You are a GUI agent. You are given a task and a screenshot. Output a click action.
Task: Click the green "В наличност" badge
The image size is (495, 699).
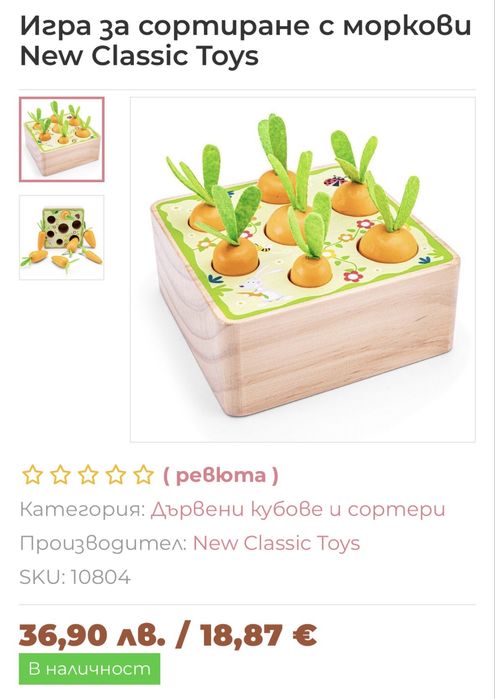point(89,669)
